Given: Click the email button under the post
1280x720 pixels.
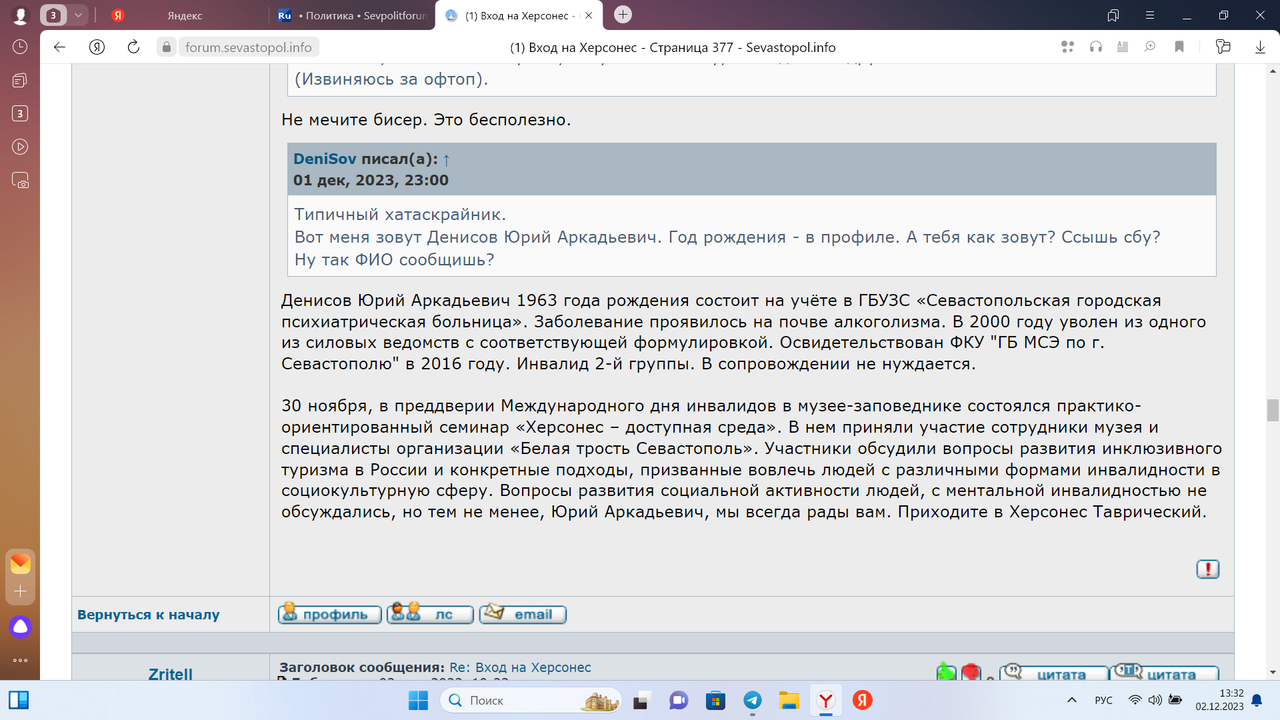Looking at the screenshot, I should (522, 614).
